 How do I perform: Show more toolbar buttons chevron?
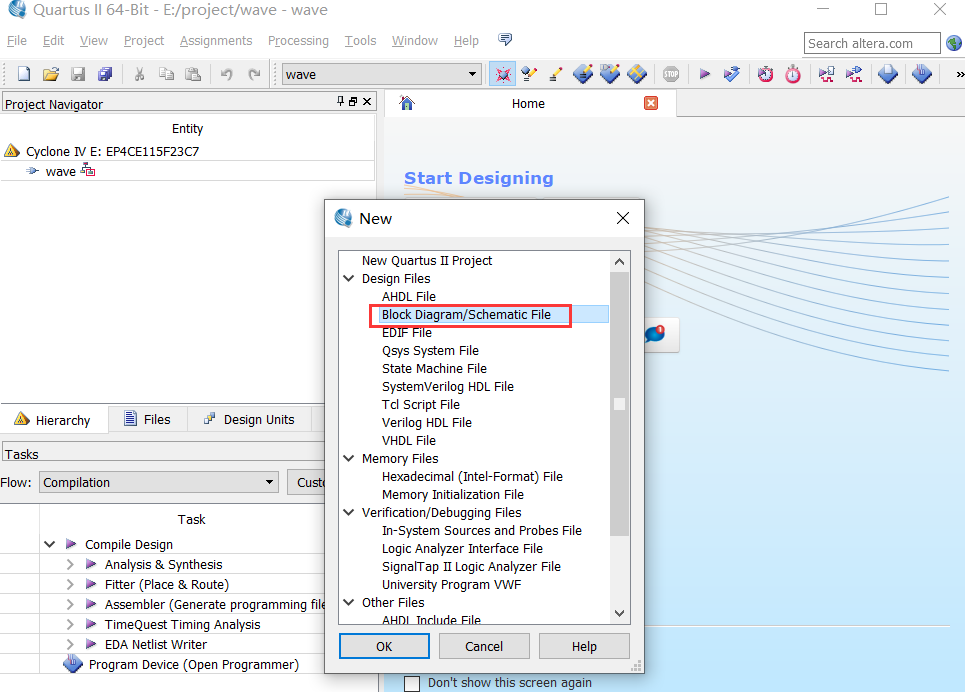coord(959,74)
